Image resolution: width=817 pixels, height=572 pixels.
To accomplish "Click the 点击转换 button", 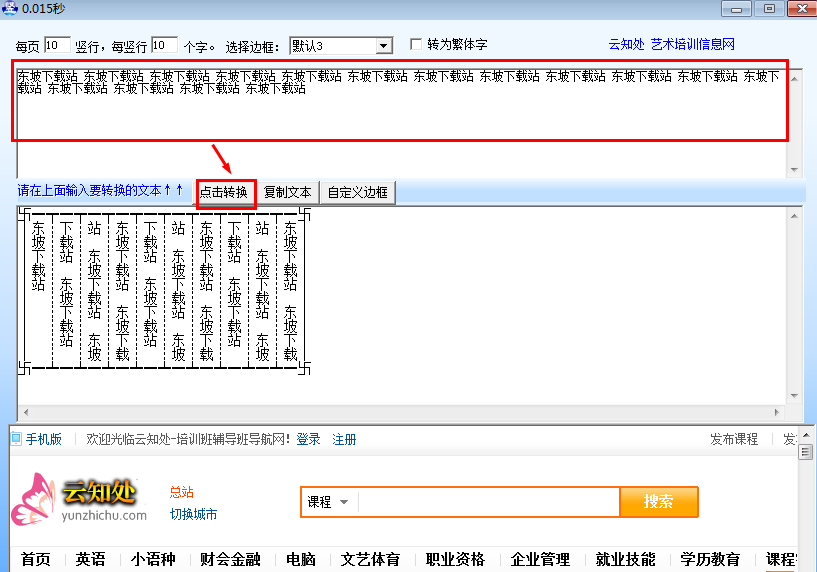I will tap(224, 192).
